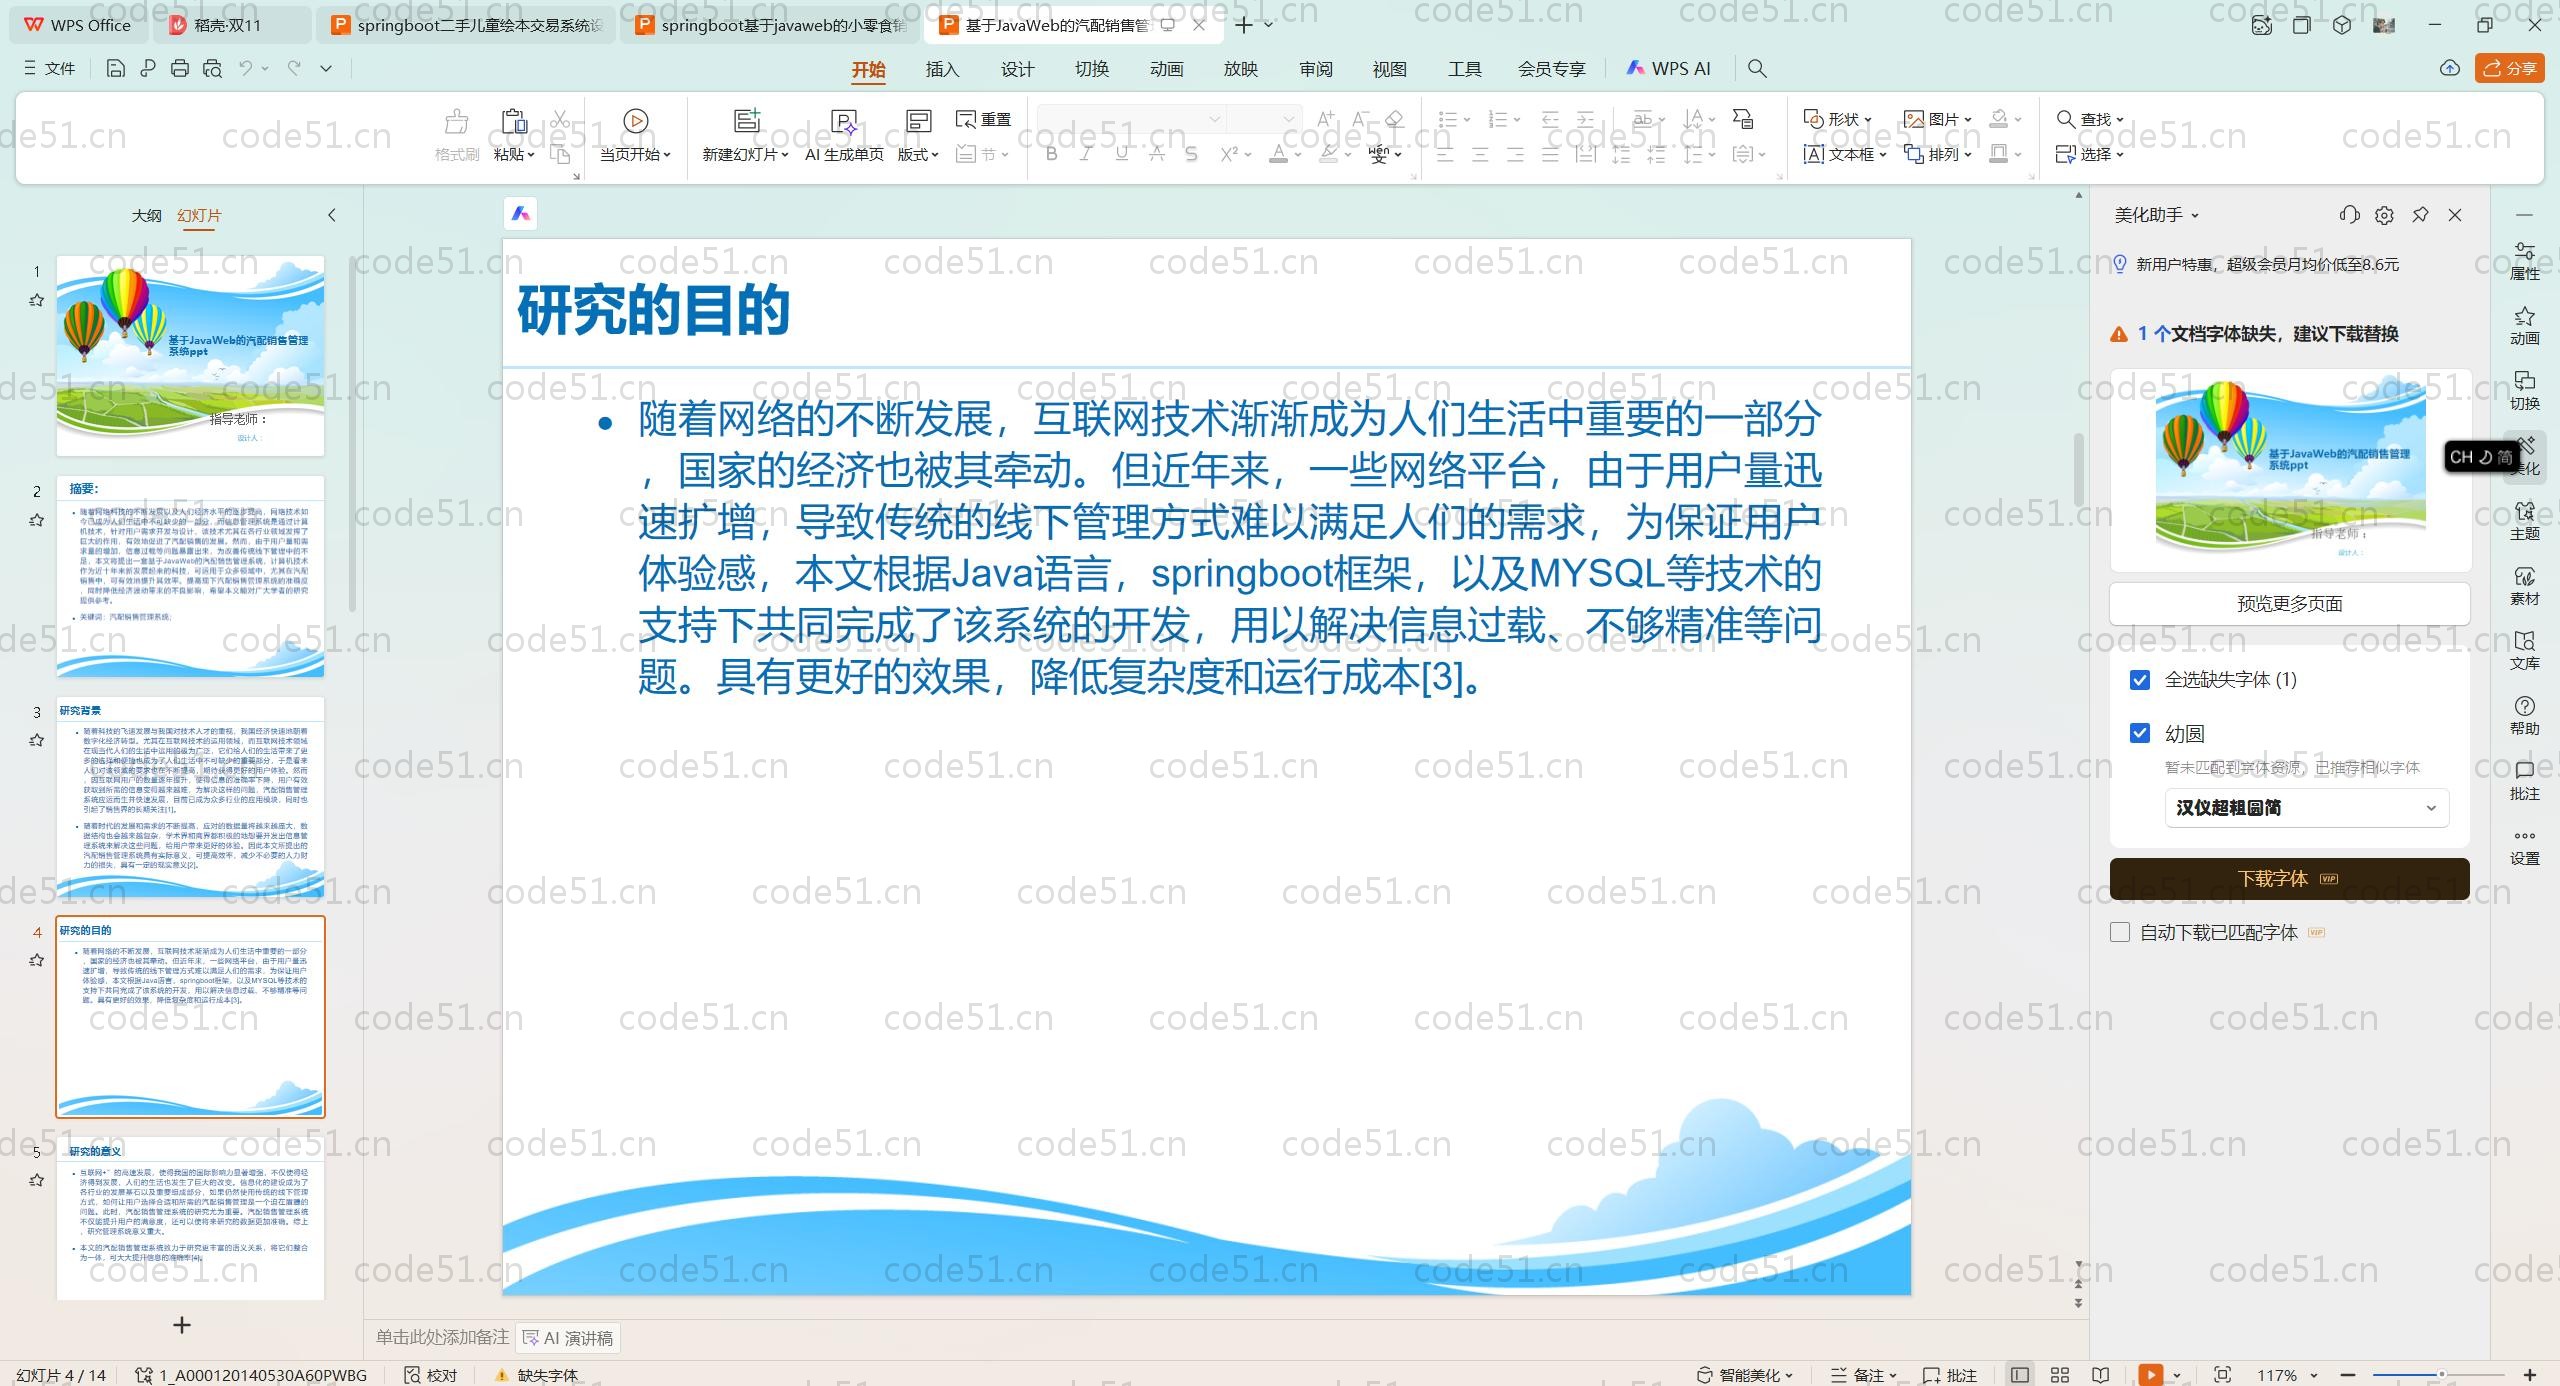This screenshot has height=1386, width=2560.
Task: Enable auto download matched fonts checkbox
Action: pos(2120,932)
